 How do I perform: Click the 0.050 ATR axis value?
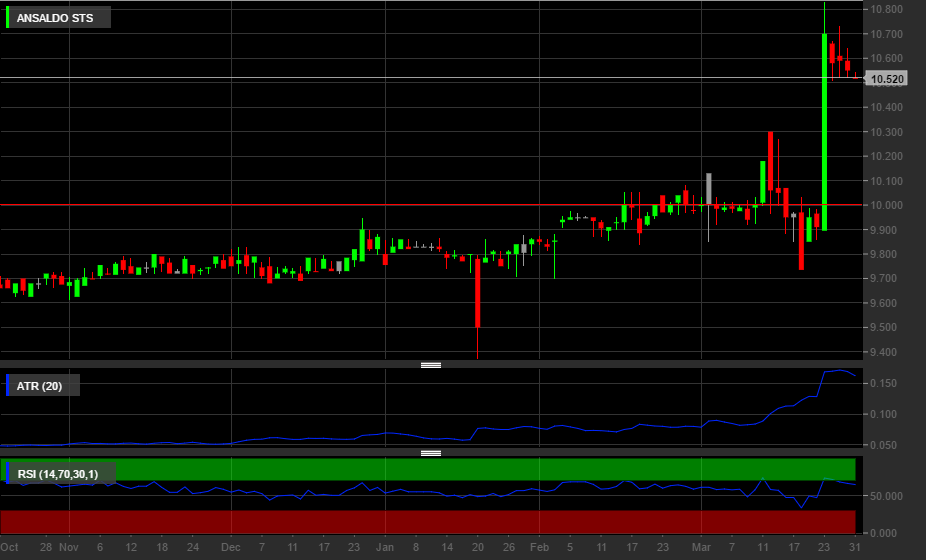click(883, 445)
